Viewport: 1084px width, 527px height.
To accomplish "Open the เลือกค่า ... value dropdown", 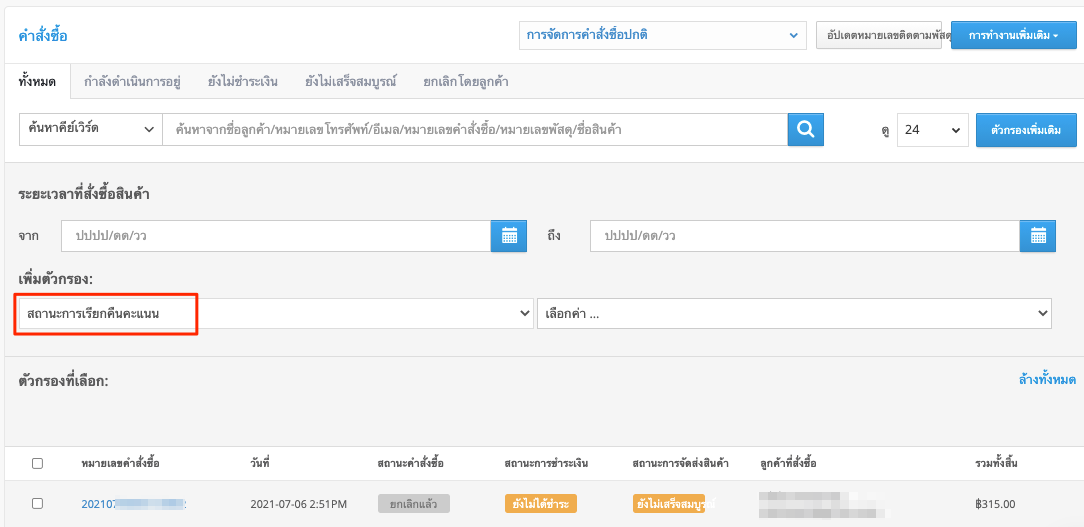I will pos(794,314).
